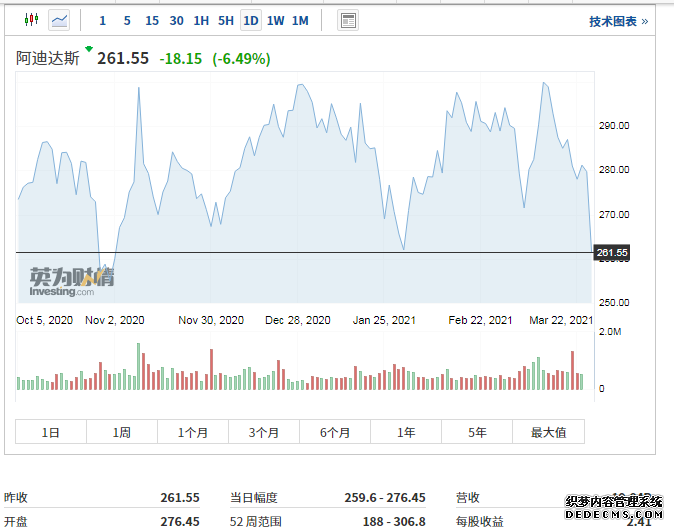
Task: Show the 1周 time range
Action: coord(122,432)
